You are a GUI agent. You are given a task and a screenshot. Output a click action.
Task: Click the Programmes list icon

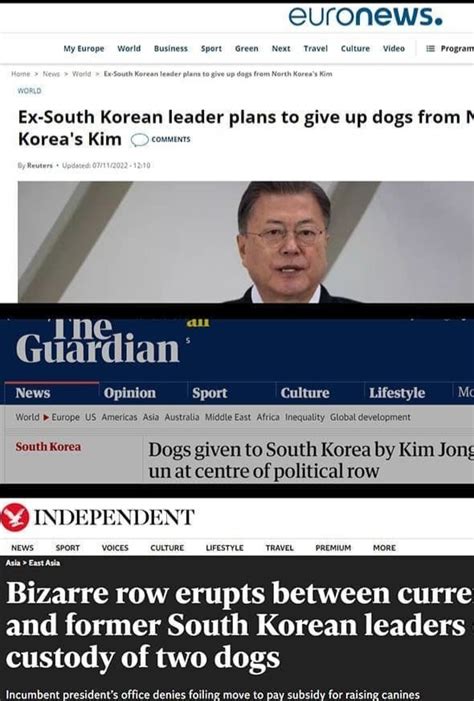(x=430, y=49)
